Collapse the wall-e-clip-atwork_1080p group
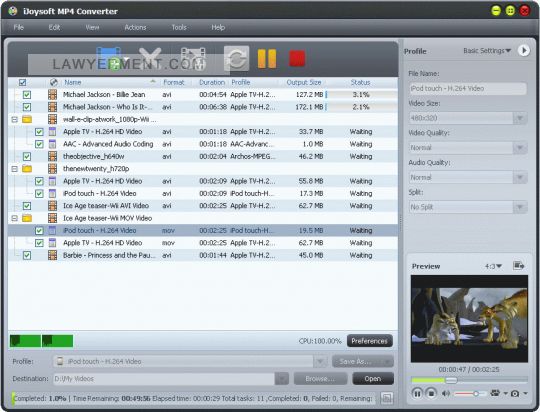 pyautogui.click(x=14, y=120)
